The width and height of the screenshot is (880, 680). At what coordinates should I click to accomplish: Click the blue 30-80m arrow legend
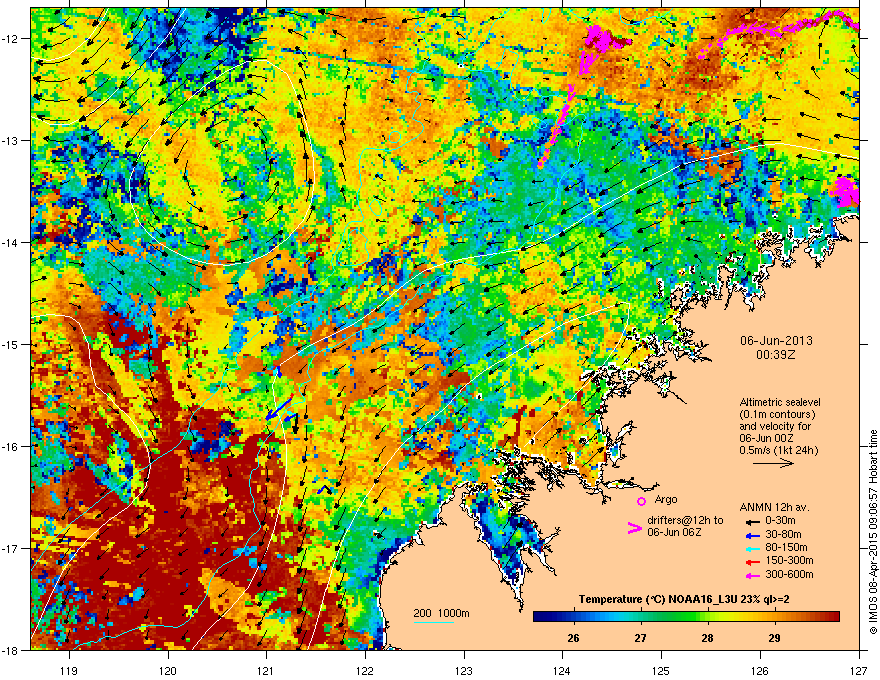751,535
